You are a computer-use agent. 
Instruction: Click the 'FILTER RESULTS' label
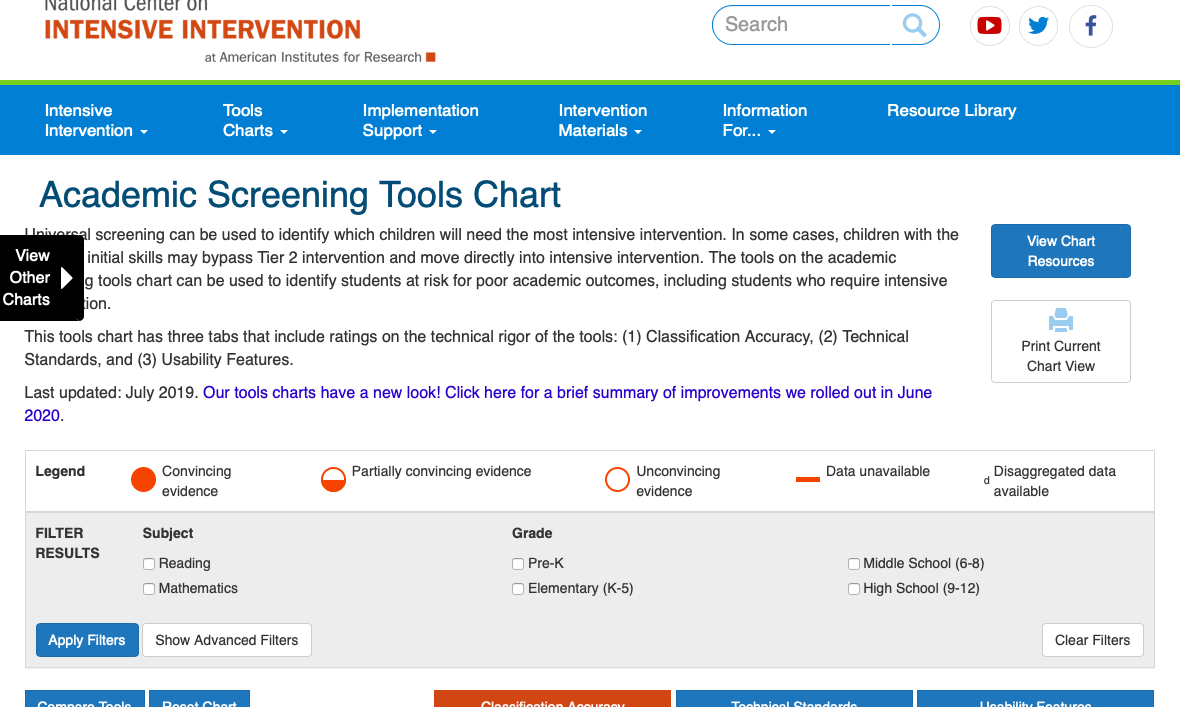coord(67,543)
